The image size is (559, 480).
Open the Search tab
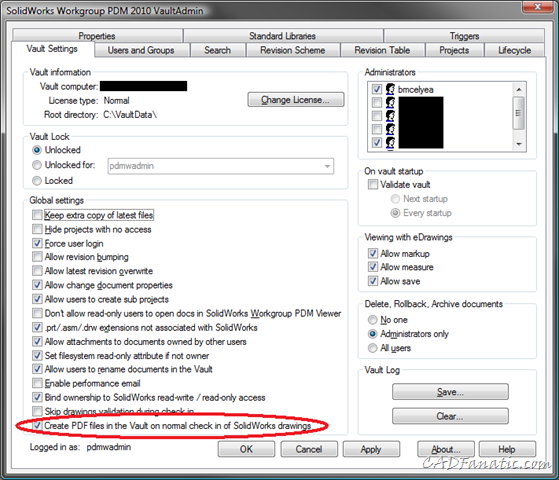pos(217,50)
